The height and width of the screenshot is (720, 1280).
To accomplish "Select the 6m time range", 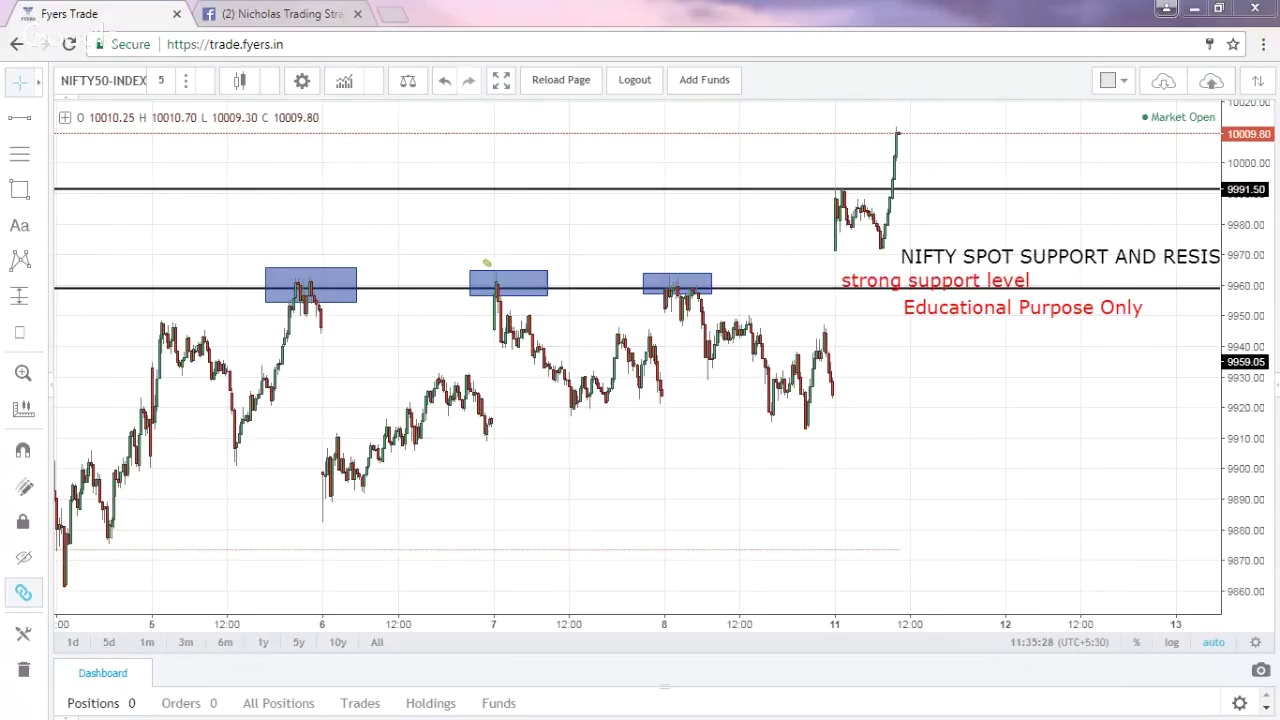I will point(225,642).
